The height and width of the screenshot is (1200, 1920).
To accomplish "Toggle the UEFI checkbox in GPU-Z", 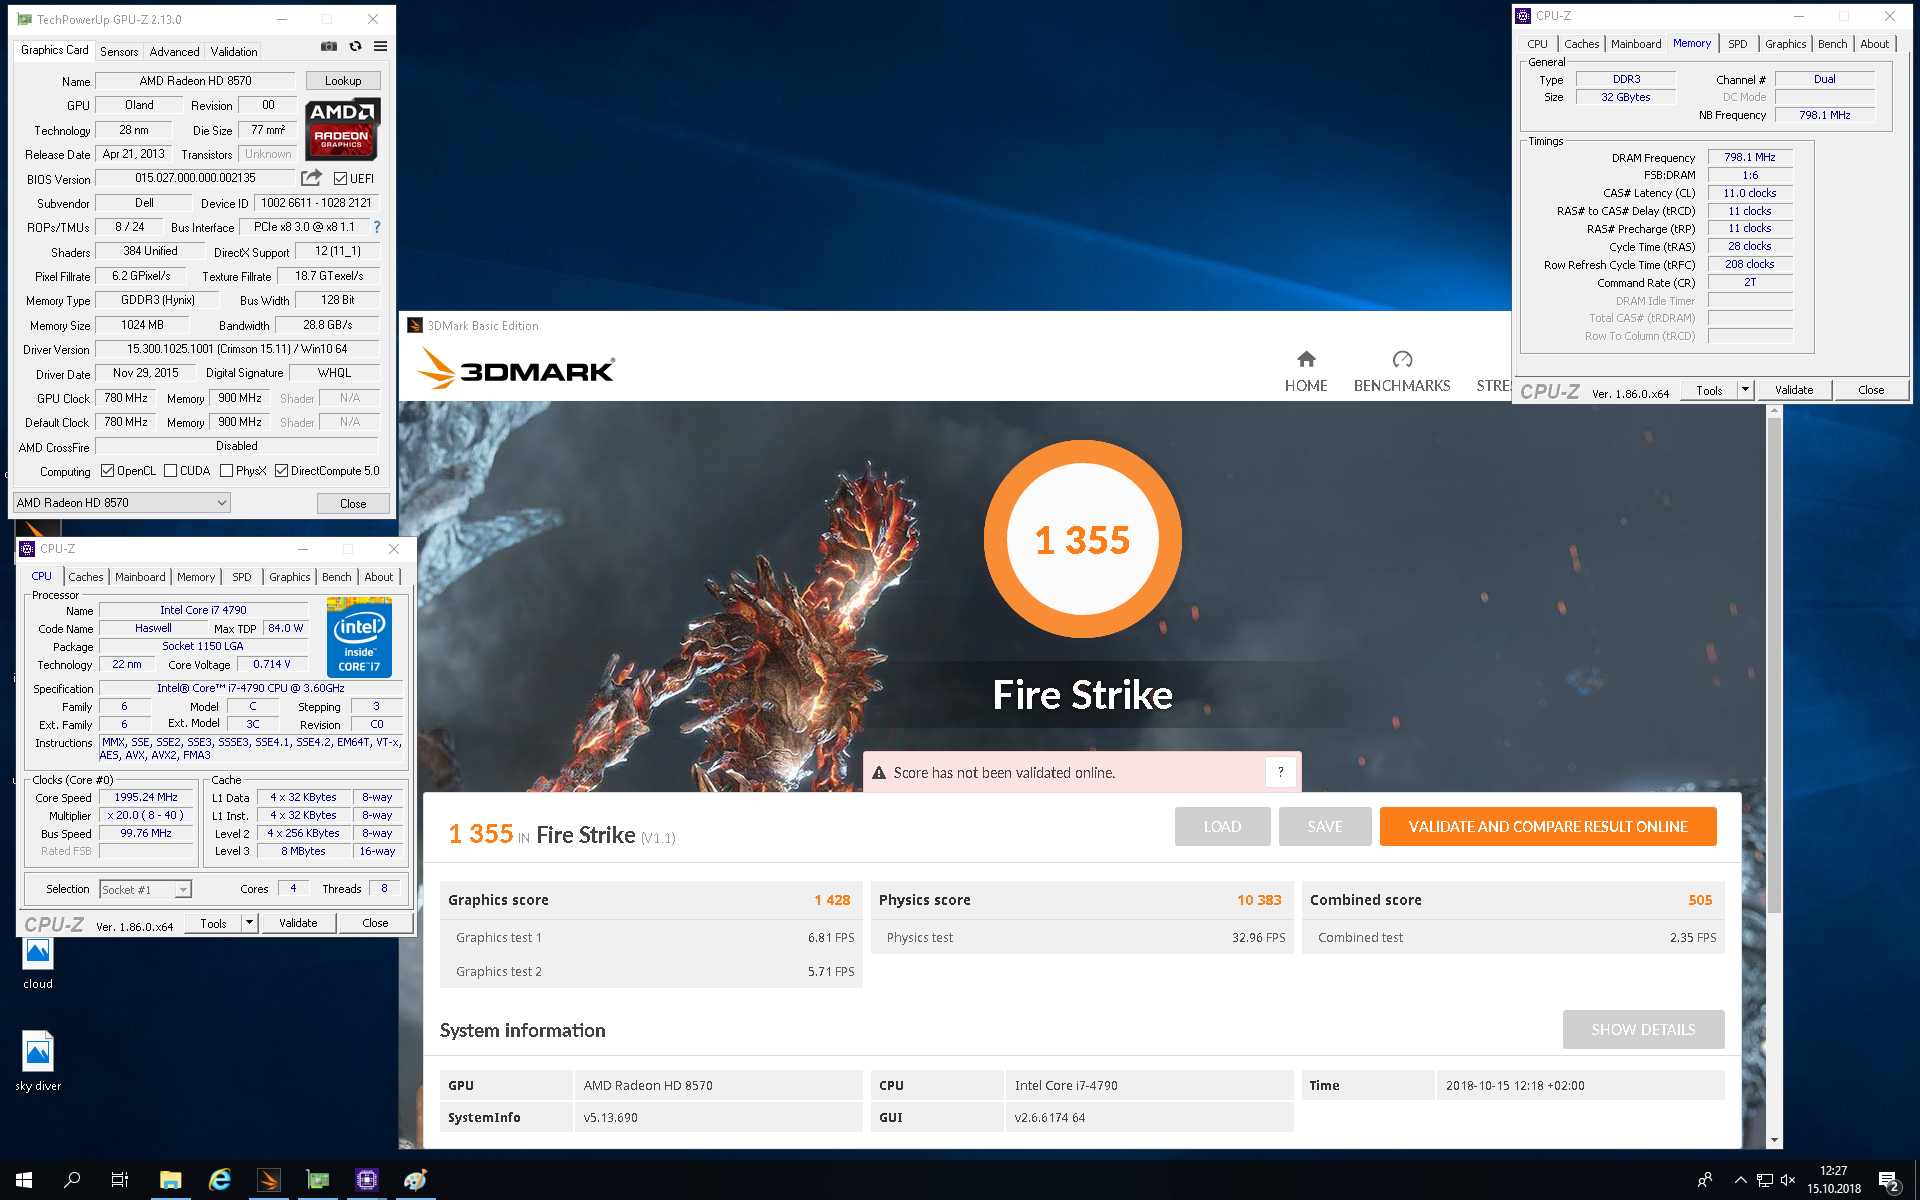I will [x=341, y=179].
